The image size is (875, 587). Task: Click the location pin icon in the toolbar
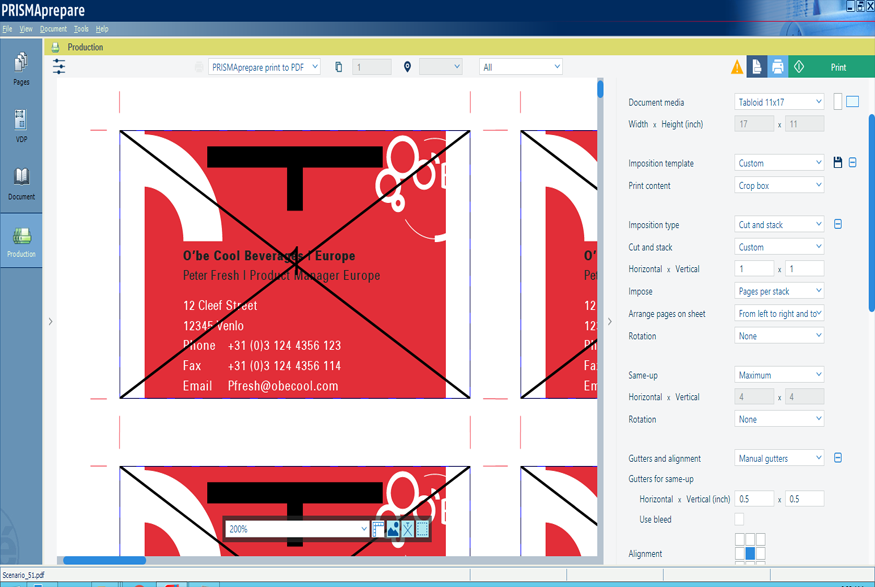[x=407, y=67]
